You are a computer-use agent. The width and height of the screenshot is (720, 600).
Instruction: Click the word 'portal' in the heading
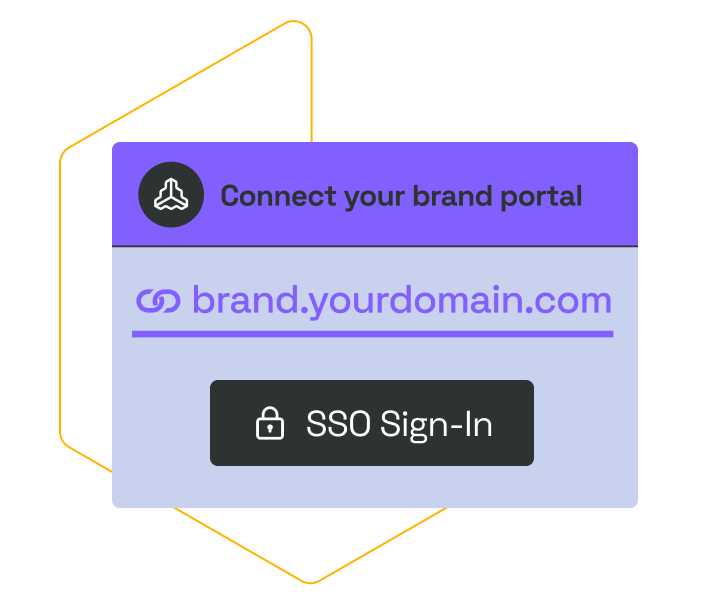coord(541,197)
